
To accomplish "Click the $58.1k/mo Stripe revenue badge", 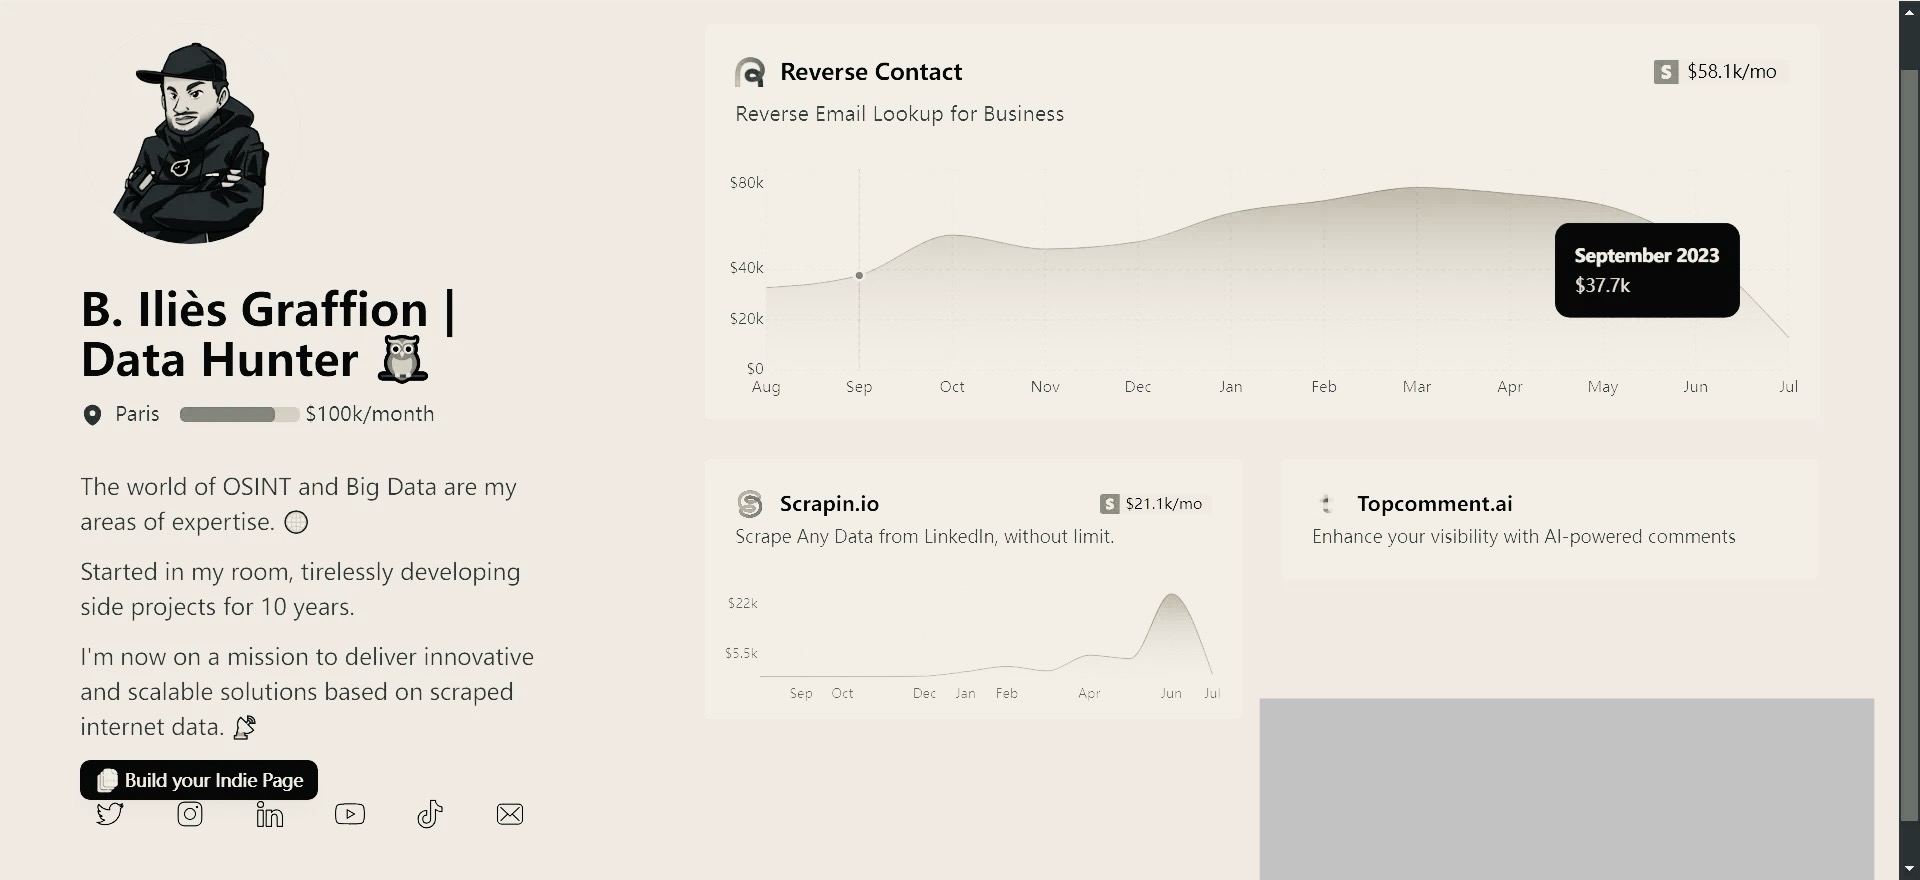I will tap(1718, 72).
